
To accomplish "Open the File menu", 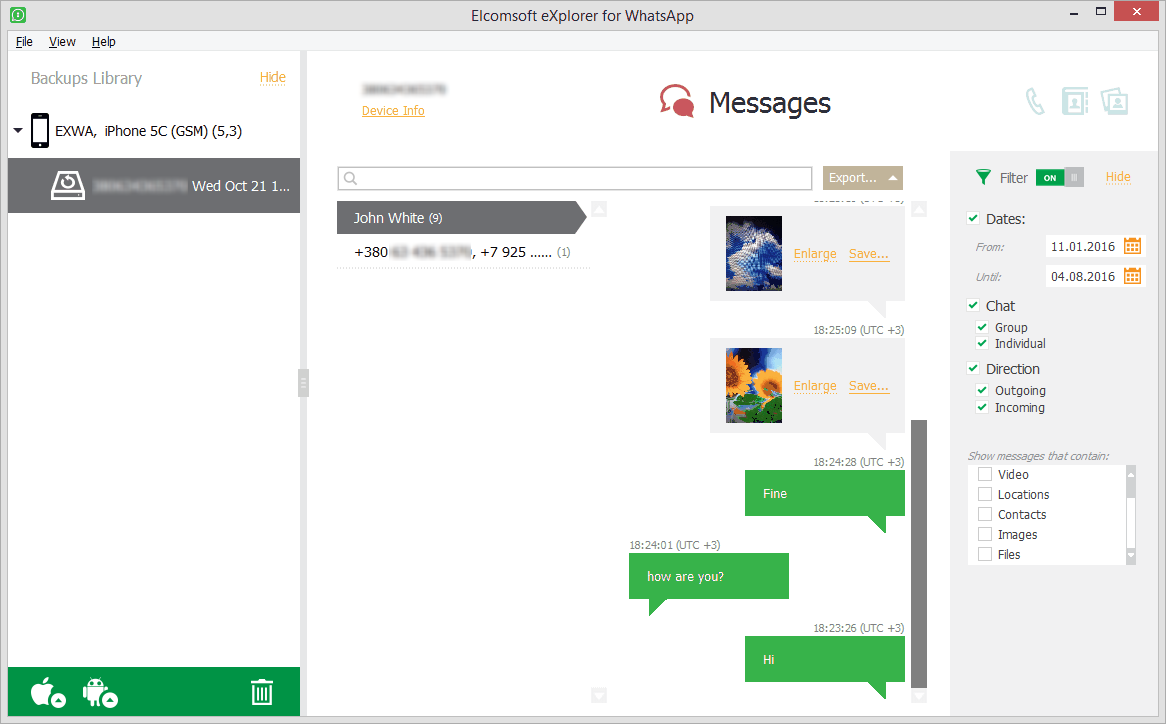I will (25, 42).
